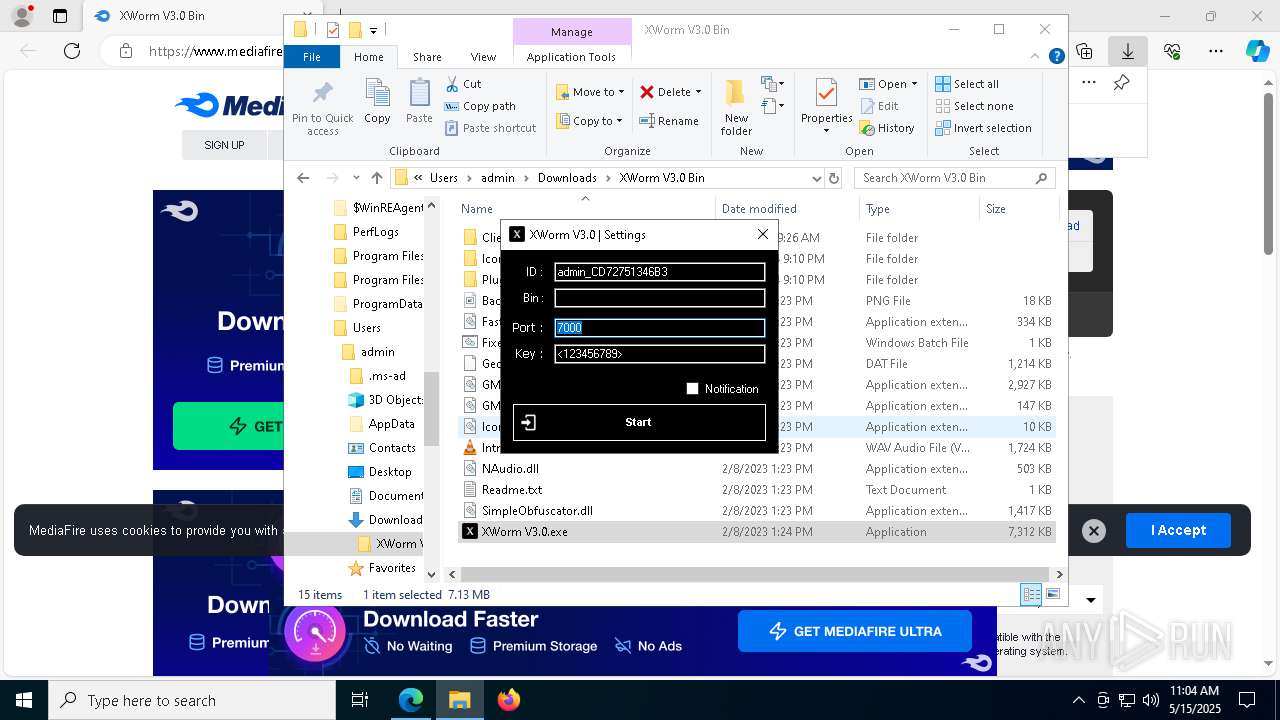
Task: Click Select all in ribbon
Action: (x=967, y=84)
